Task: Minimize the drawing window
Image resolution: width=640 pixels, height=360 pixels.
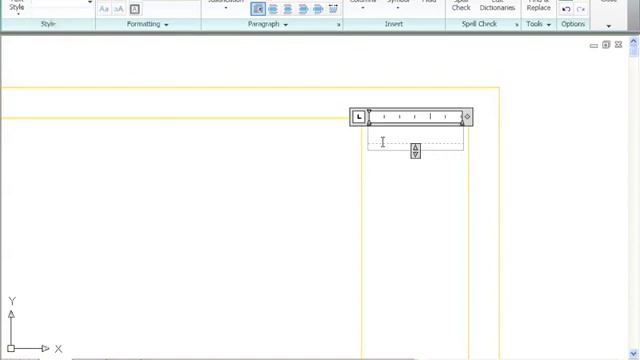Action: tap(594, 45)
